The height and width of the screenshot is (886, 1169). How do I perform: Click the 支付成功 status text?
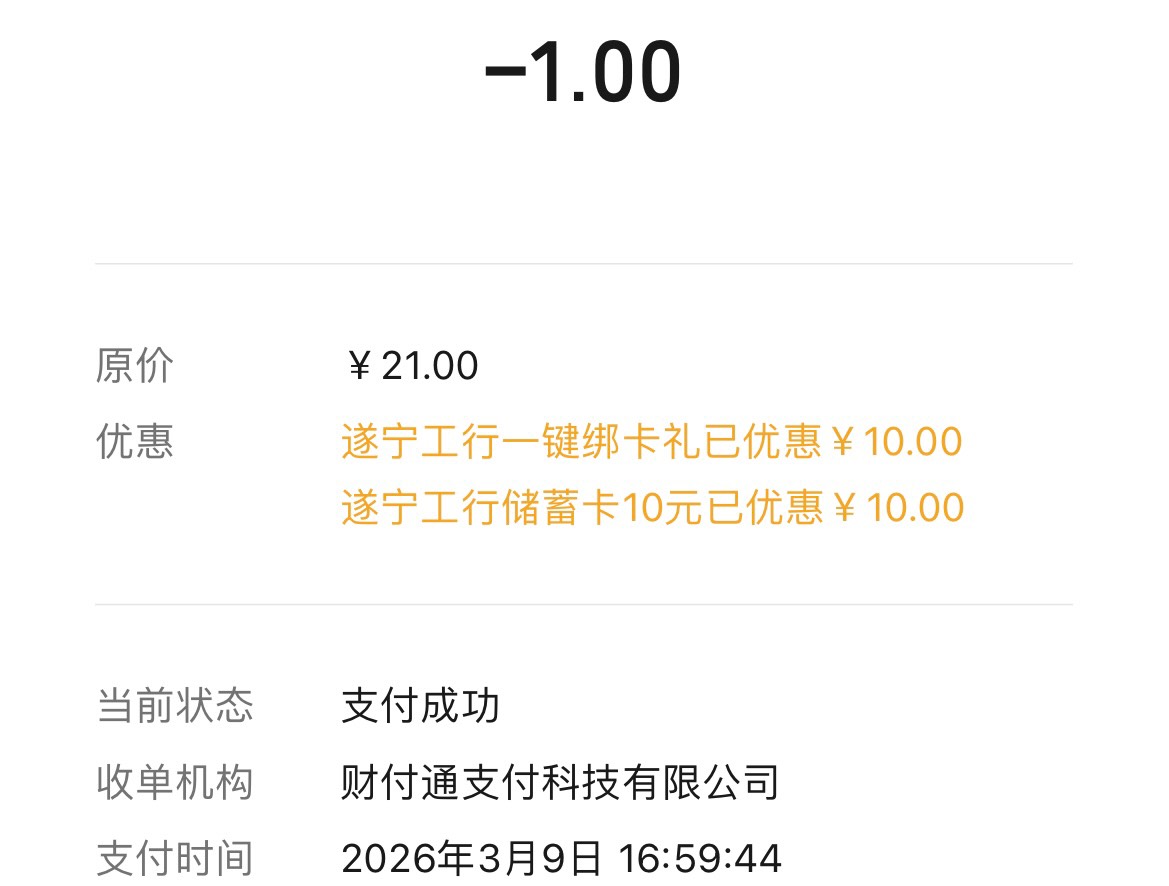click(420, 706)
